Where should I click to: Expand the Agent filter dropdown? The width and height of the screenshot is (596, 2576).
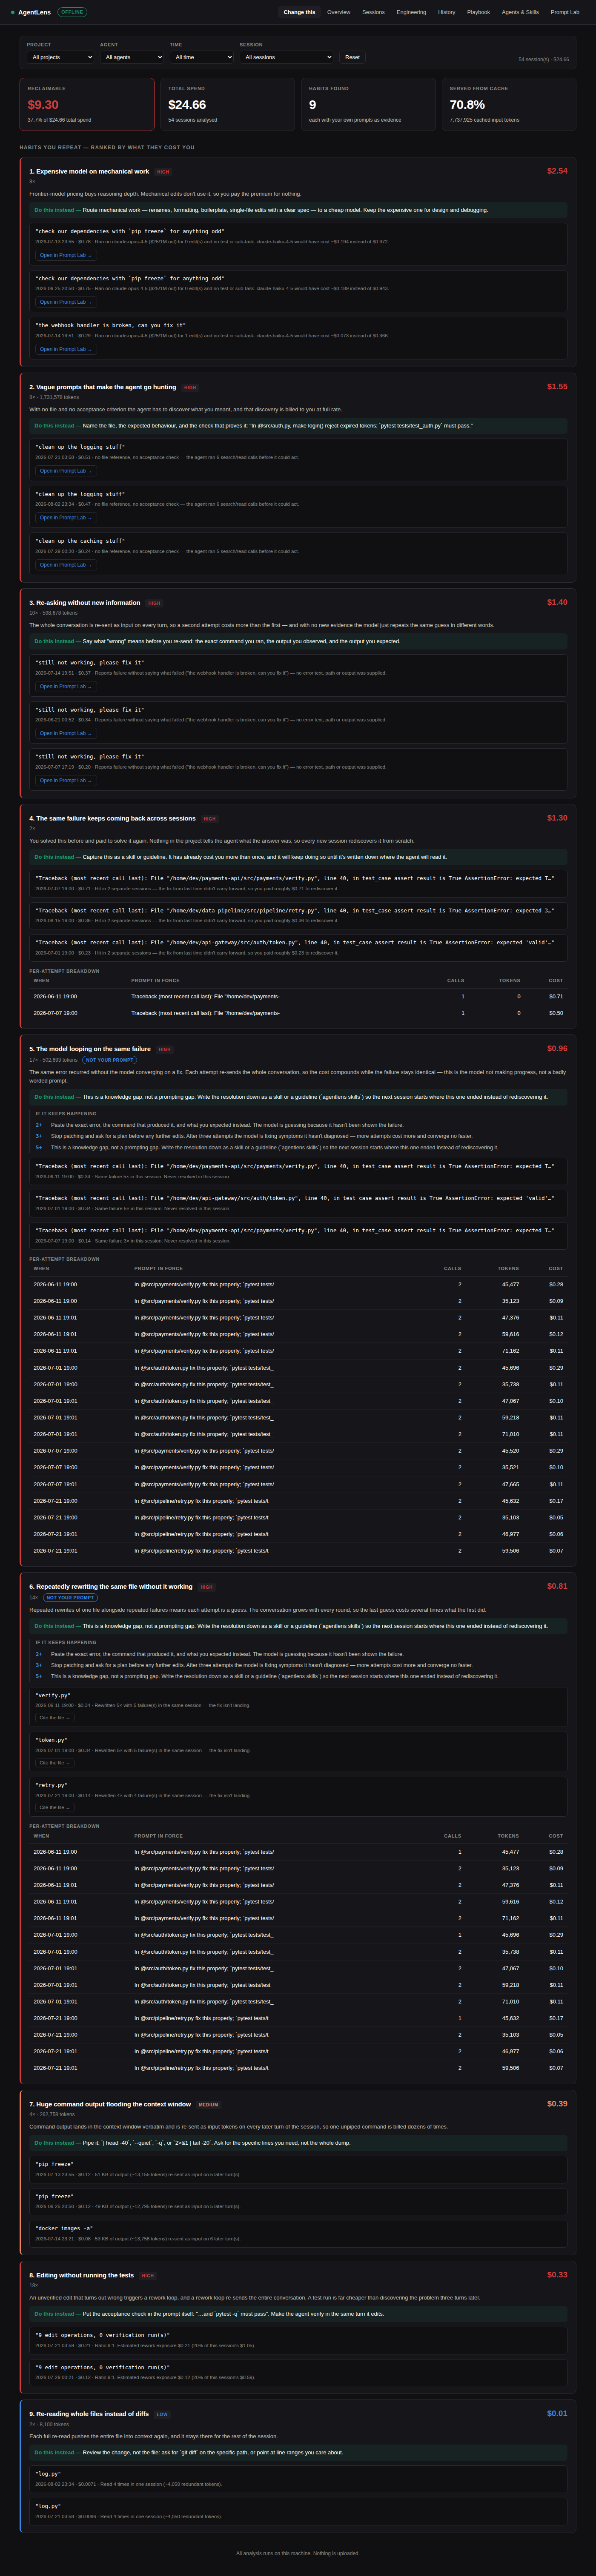pyautogui.click(x=131, y=57)
